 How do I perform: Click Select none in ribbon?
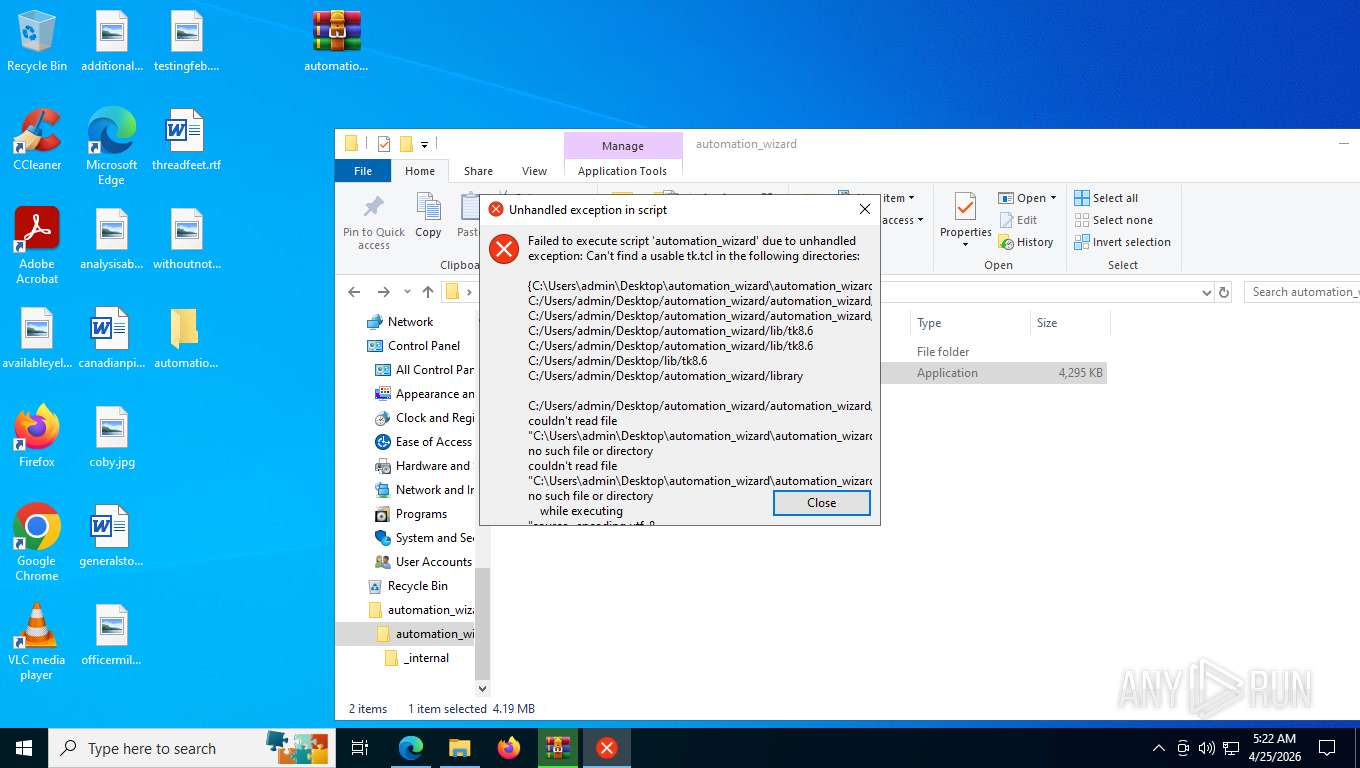pos(1113,220)
